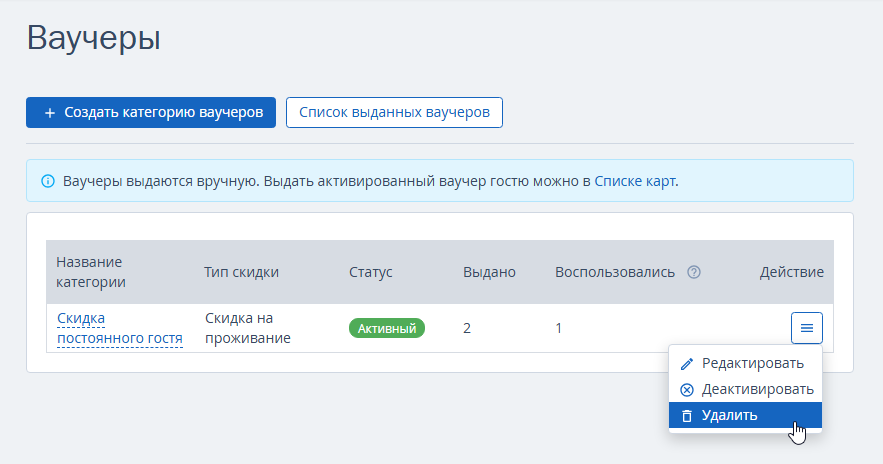The width and height of the screenshot is (883, 464).
Task: Click the plus icon on Создать категорию ваучеров
Action: (50, 113)
